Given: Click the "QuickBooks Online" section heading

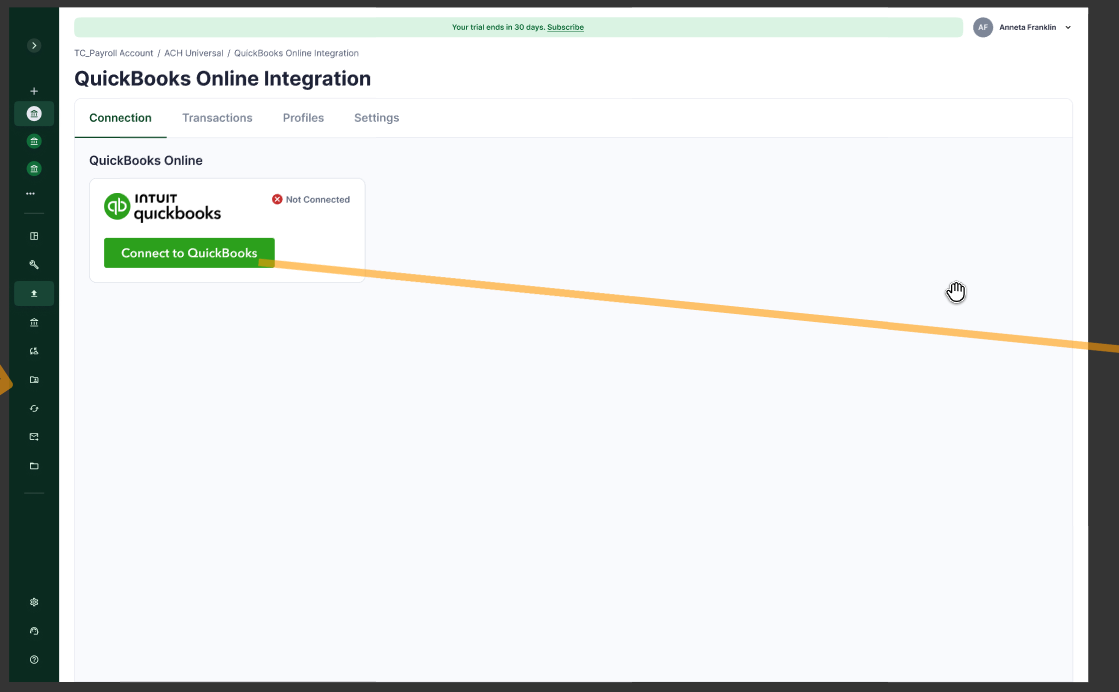Looking at the screenshot, I should click(x=146, y=161).
